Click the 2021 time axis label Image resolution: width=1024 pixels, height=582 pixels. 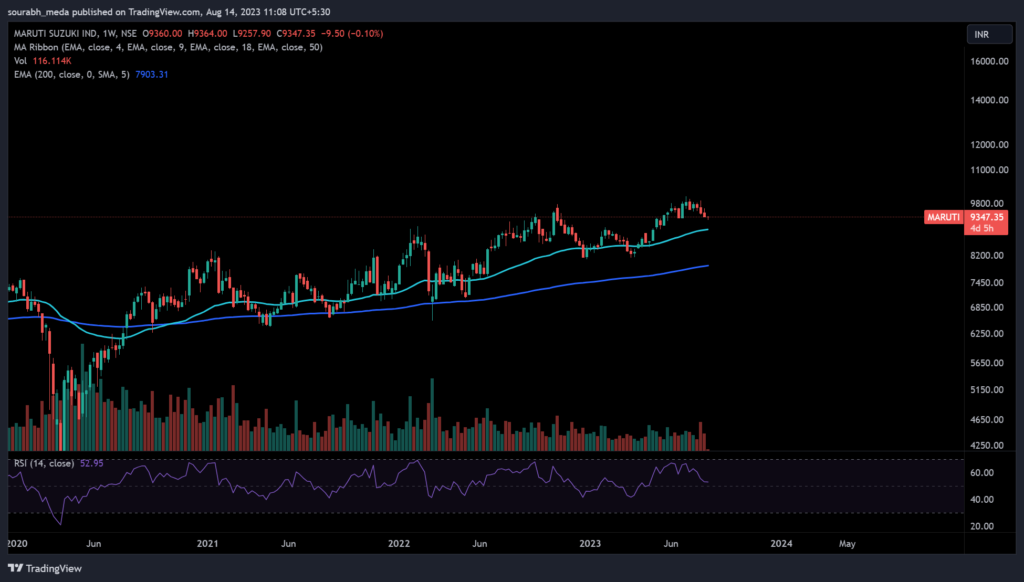click(208, 543)
